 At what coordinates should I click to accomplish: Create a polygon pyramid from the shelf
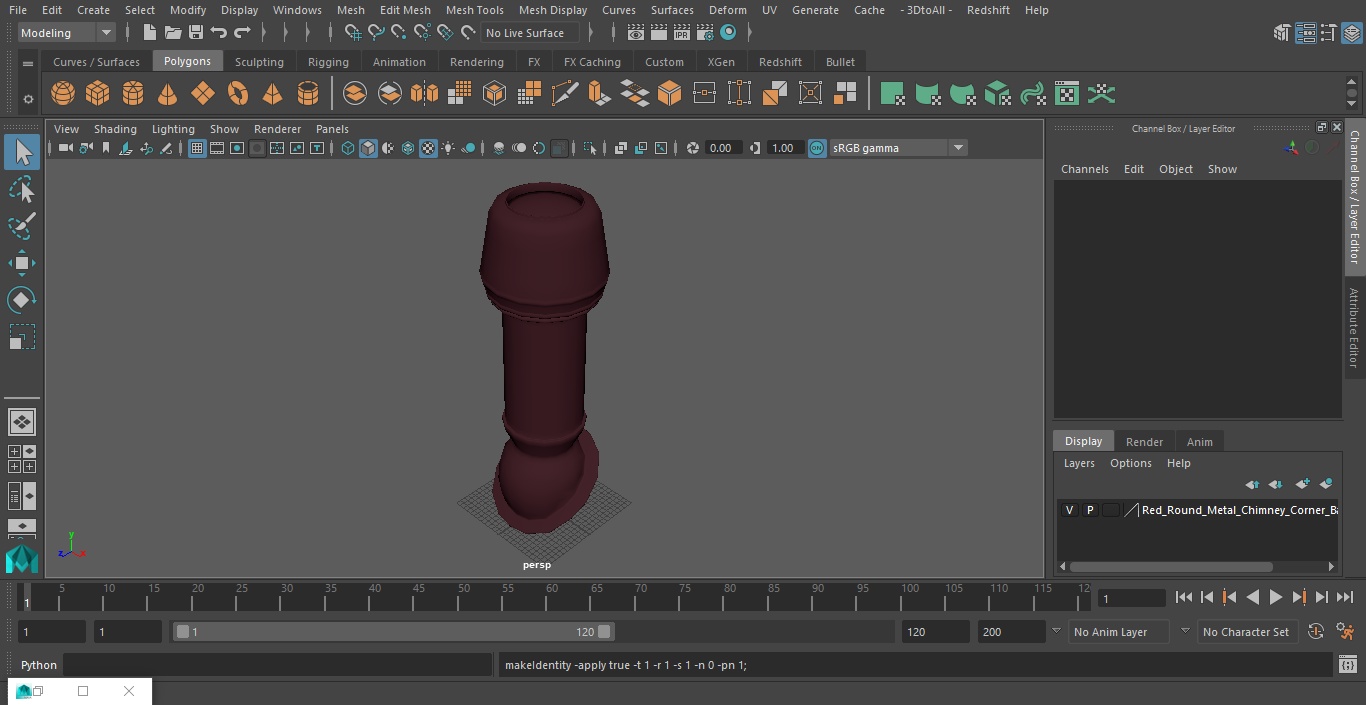click(272, 94)
